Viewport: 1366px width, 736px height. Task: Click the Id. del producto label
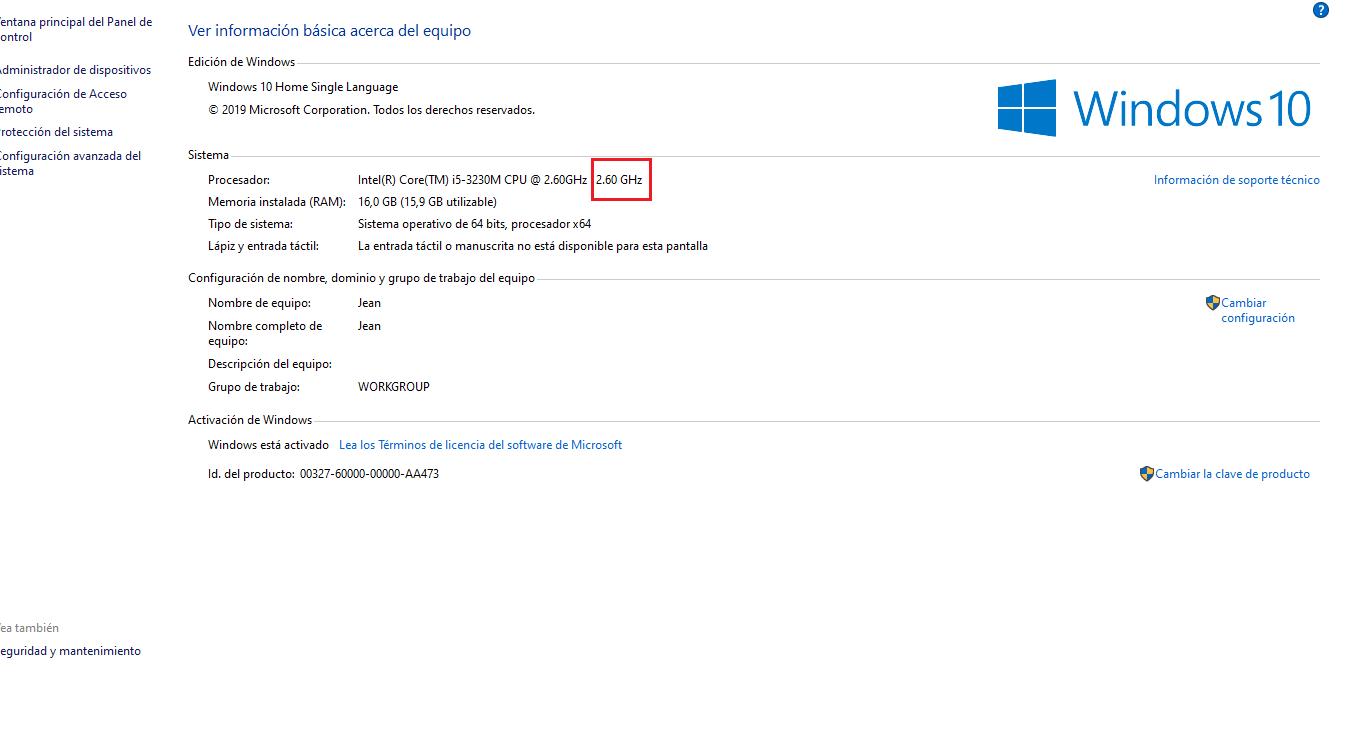point(251,474)
